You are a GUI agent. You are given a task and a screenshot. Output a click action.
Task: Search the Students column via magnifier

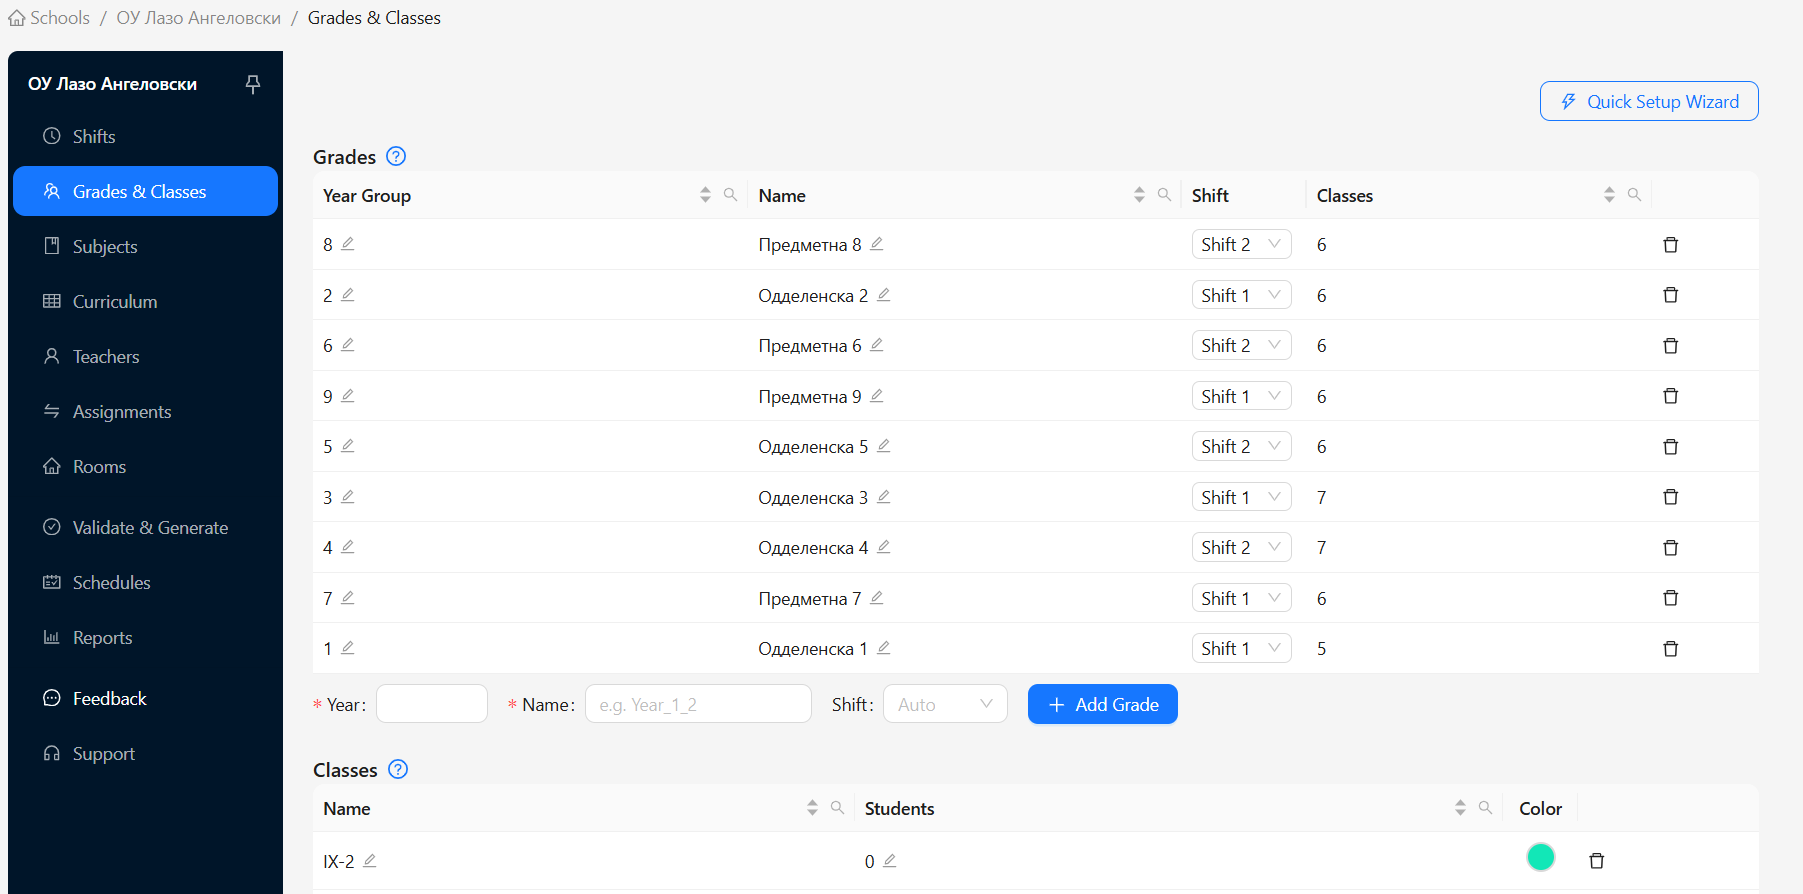(1486, 808)
